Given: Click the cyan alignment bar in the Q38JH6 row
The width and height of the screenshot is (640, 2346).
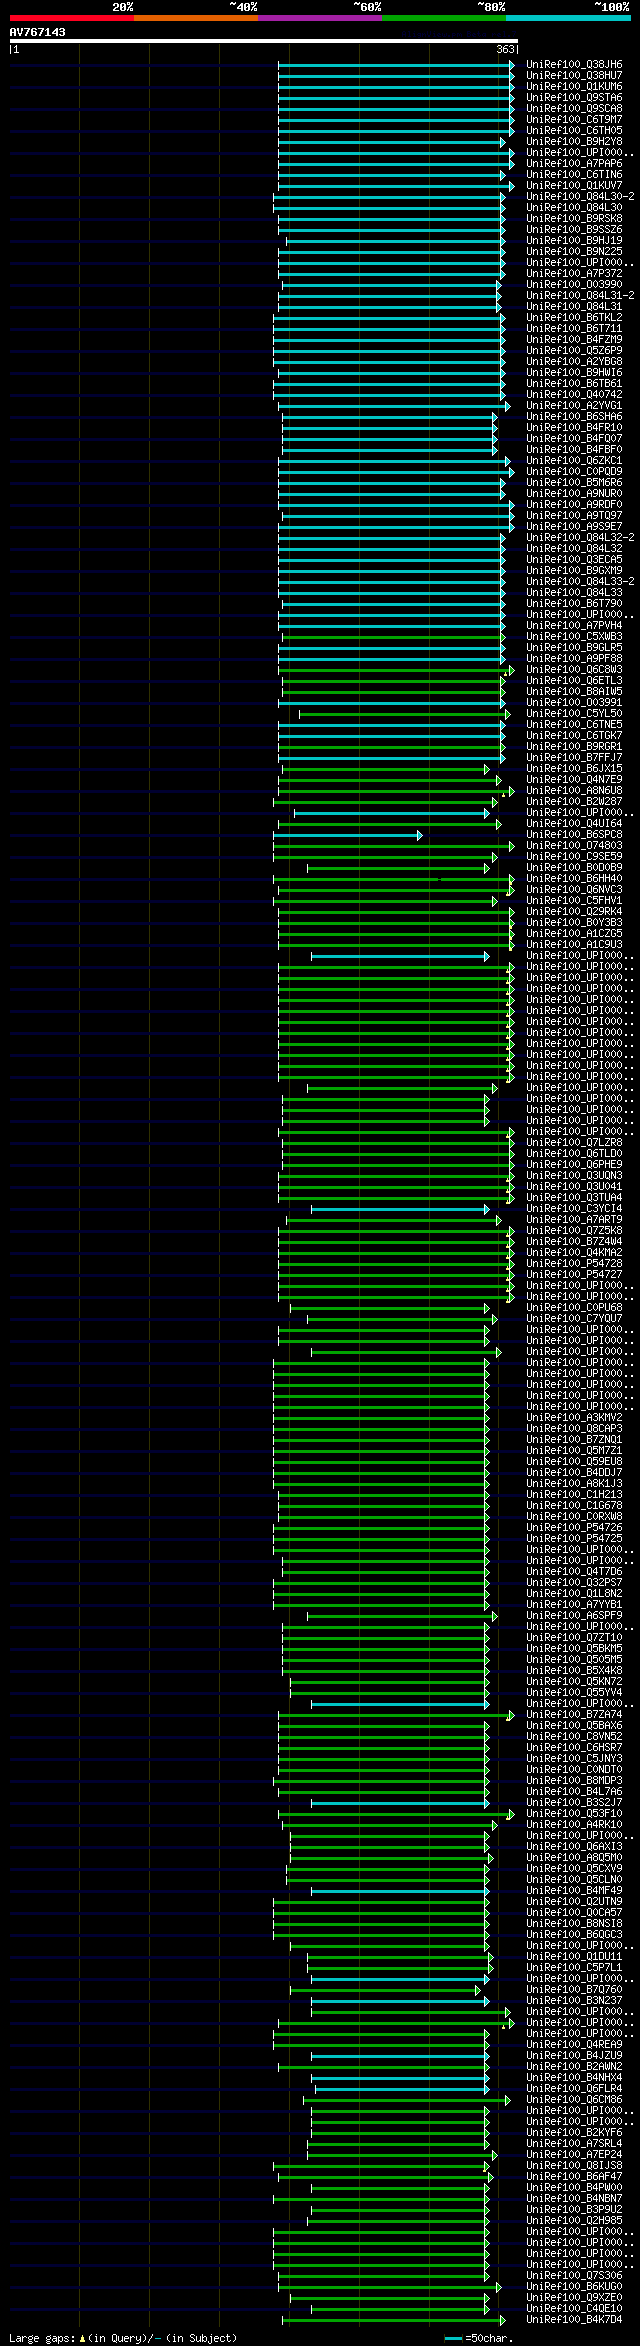Looking at the screenshot, I should tap(396, 65).
